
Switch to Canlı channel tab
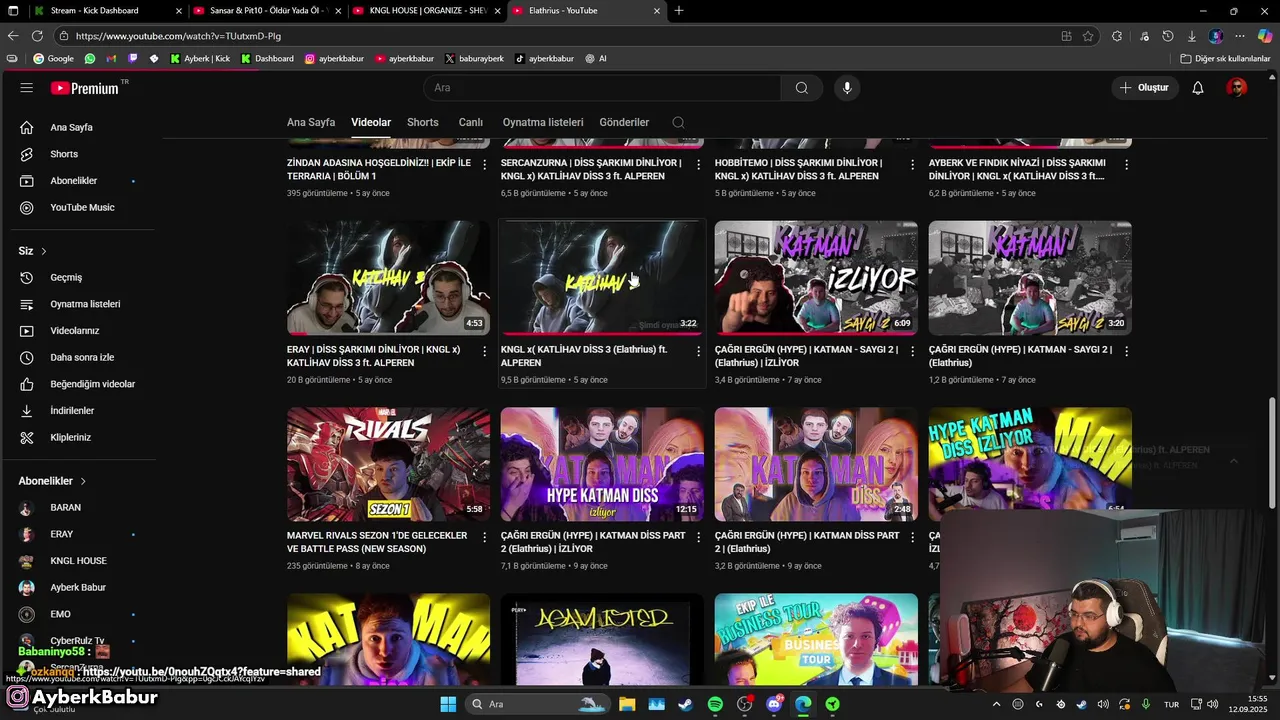click(471, 122)
